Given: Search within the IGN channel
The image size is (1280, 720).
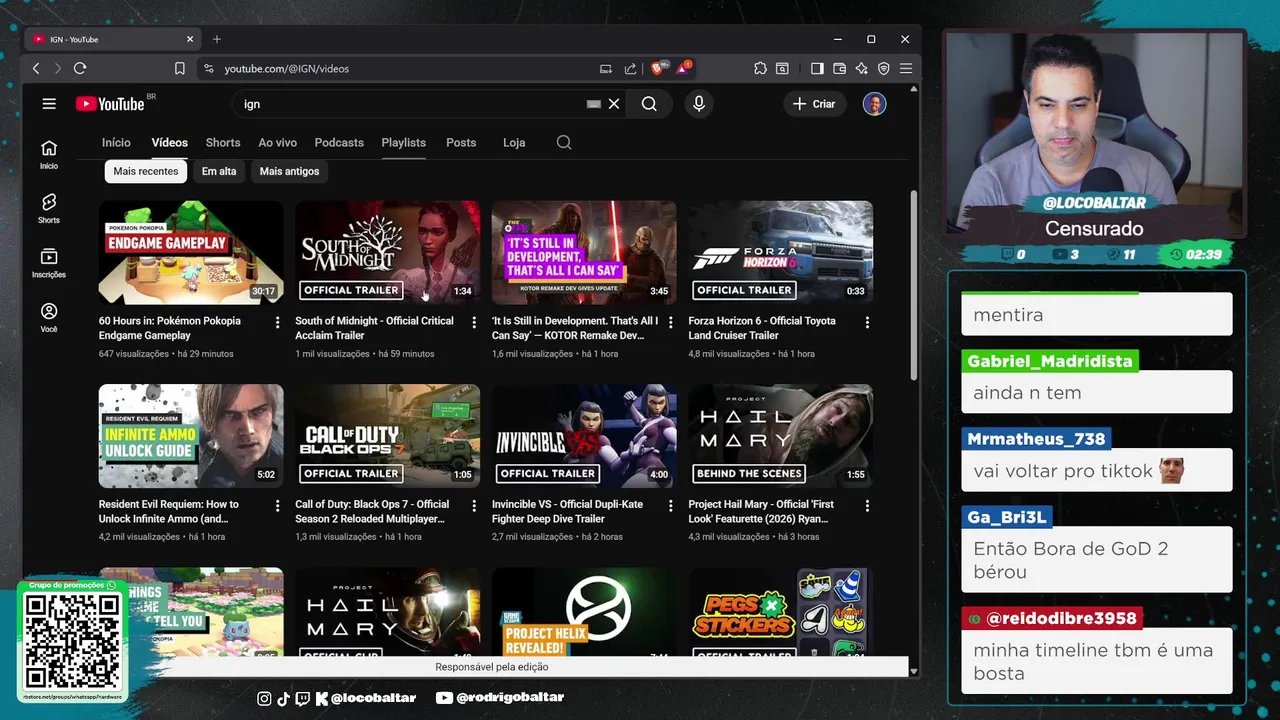Looking at the screenshot, I should (564, 142).
